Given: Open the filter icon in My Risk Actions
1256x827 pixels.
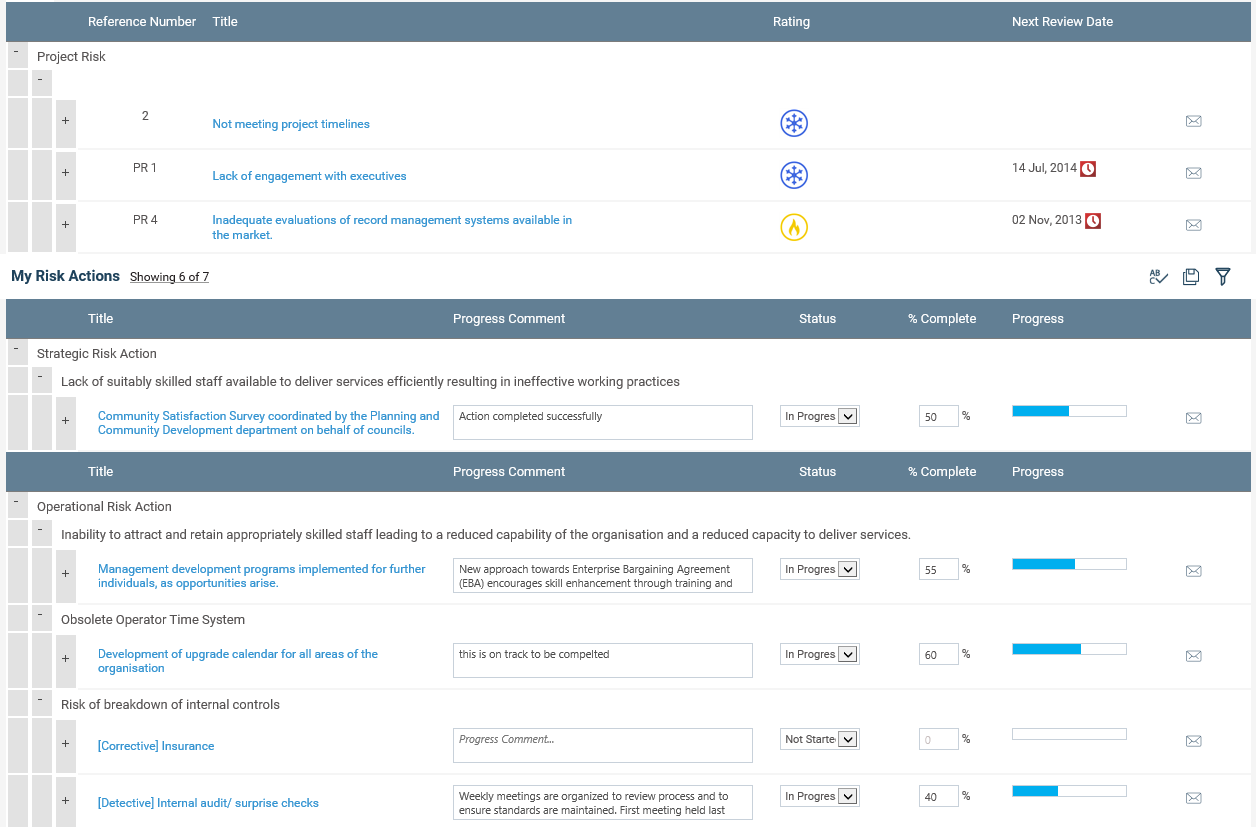Looking at the screenshot, I should (x=1222, y=277).
